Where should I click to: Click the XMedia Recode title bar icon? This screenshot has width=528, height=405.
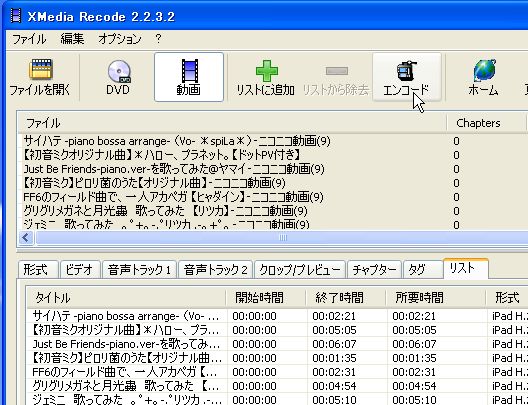tap(15, 16)
